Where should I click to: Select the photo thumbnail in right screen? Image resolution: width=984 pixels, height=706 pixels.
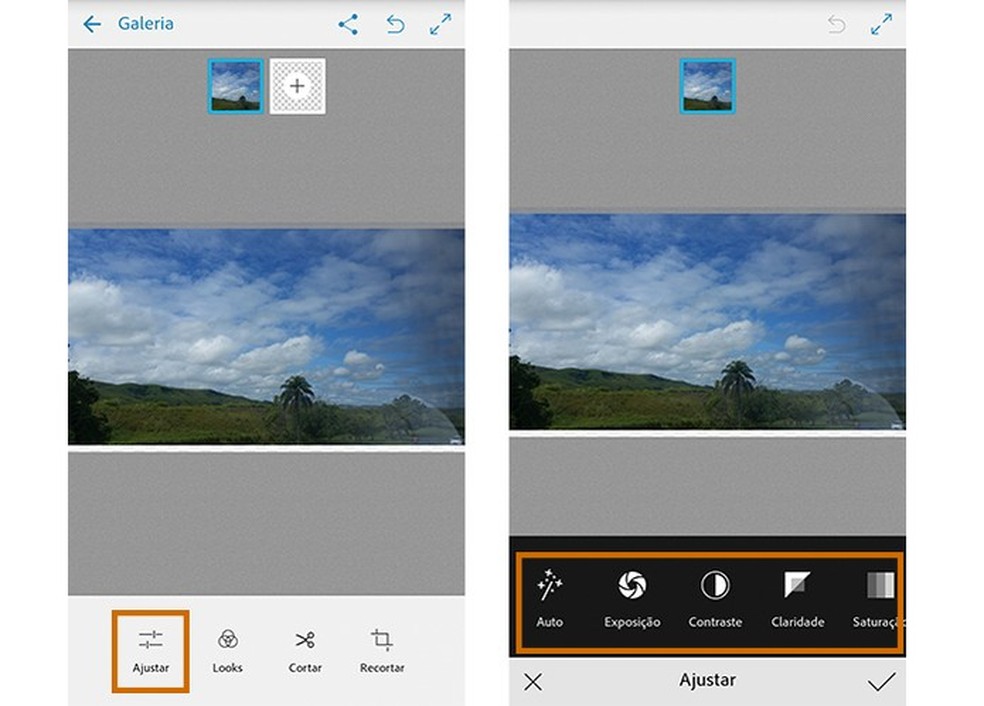707,86
